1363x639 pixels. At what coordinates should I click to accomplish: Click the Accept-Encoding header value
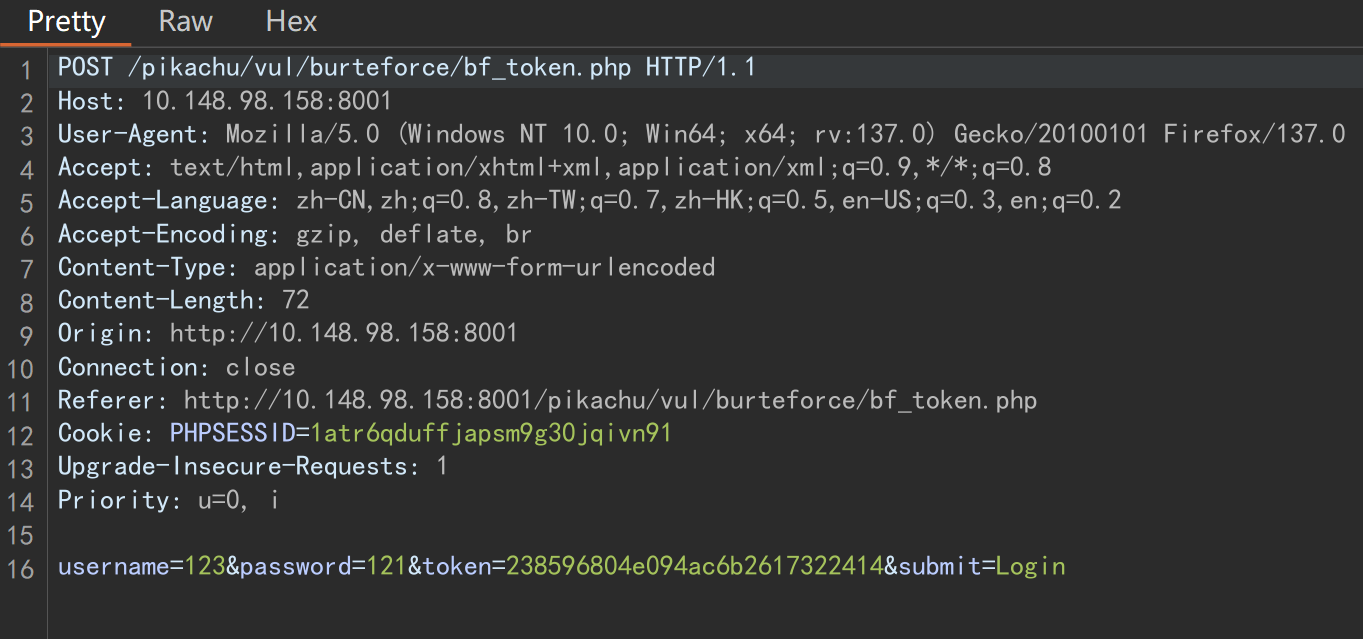414,234
